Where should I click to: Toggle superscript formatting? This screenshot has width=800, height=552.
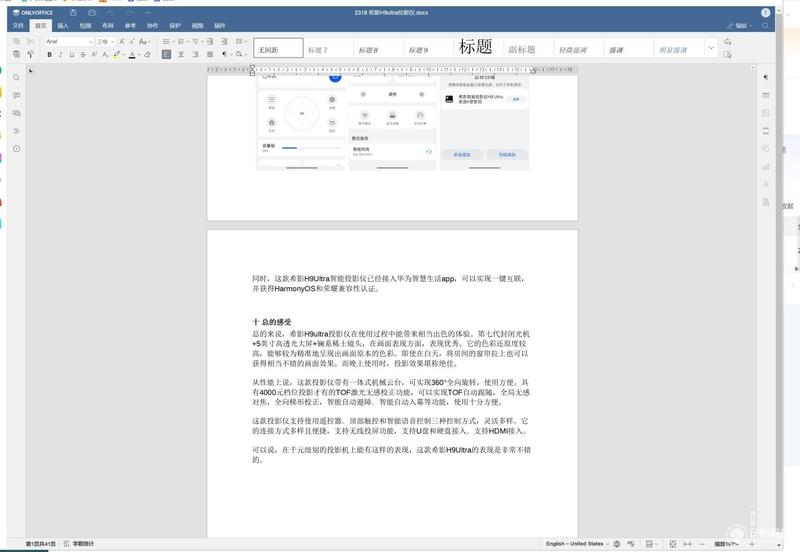point(94,54)
